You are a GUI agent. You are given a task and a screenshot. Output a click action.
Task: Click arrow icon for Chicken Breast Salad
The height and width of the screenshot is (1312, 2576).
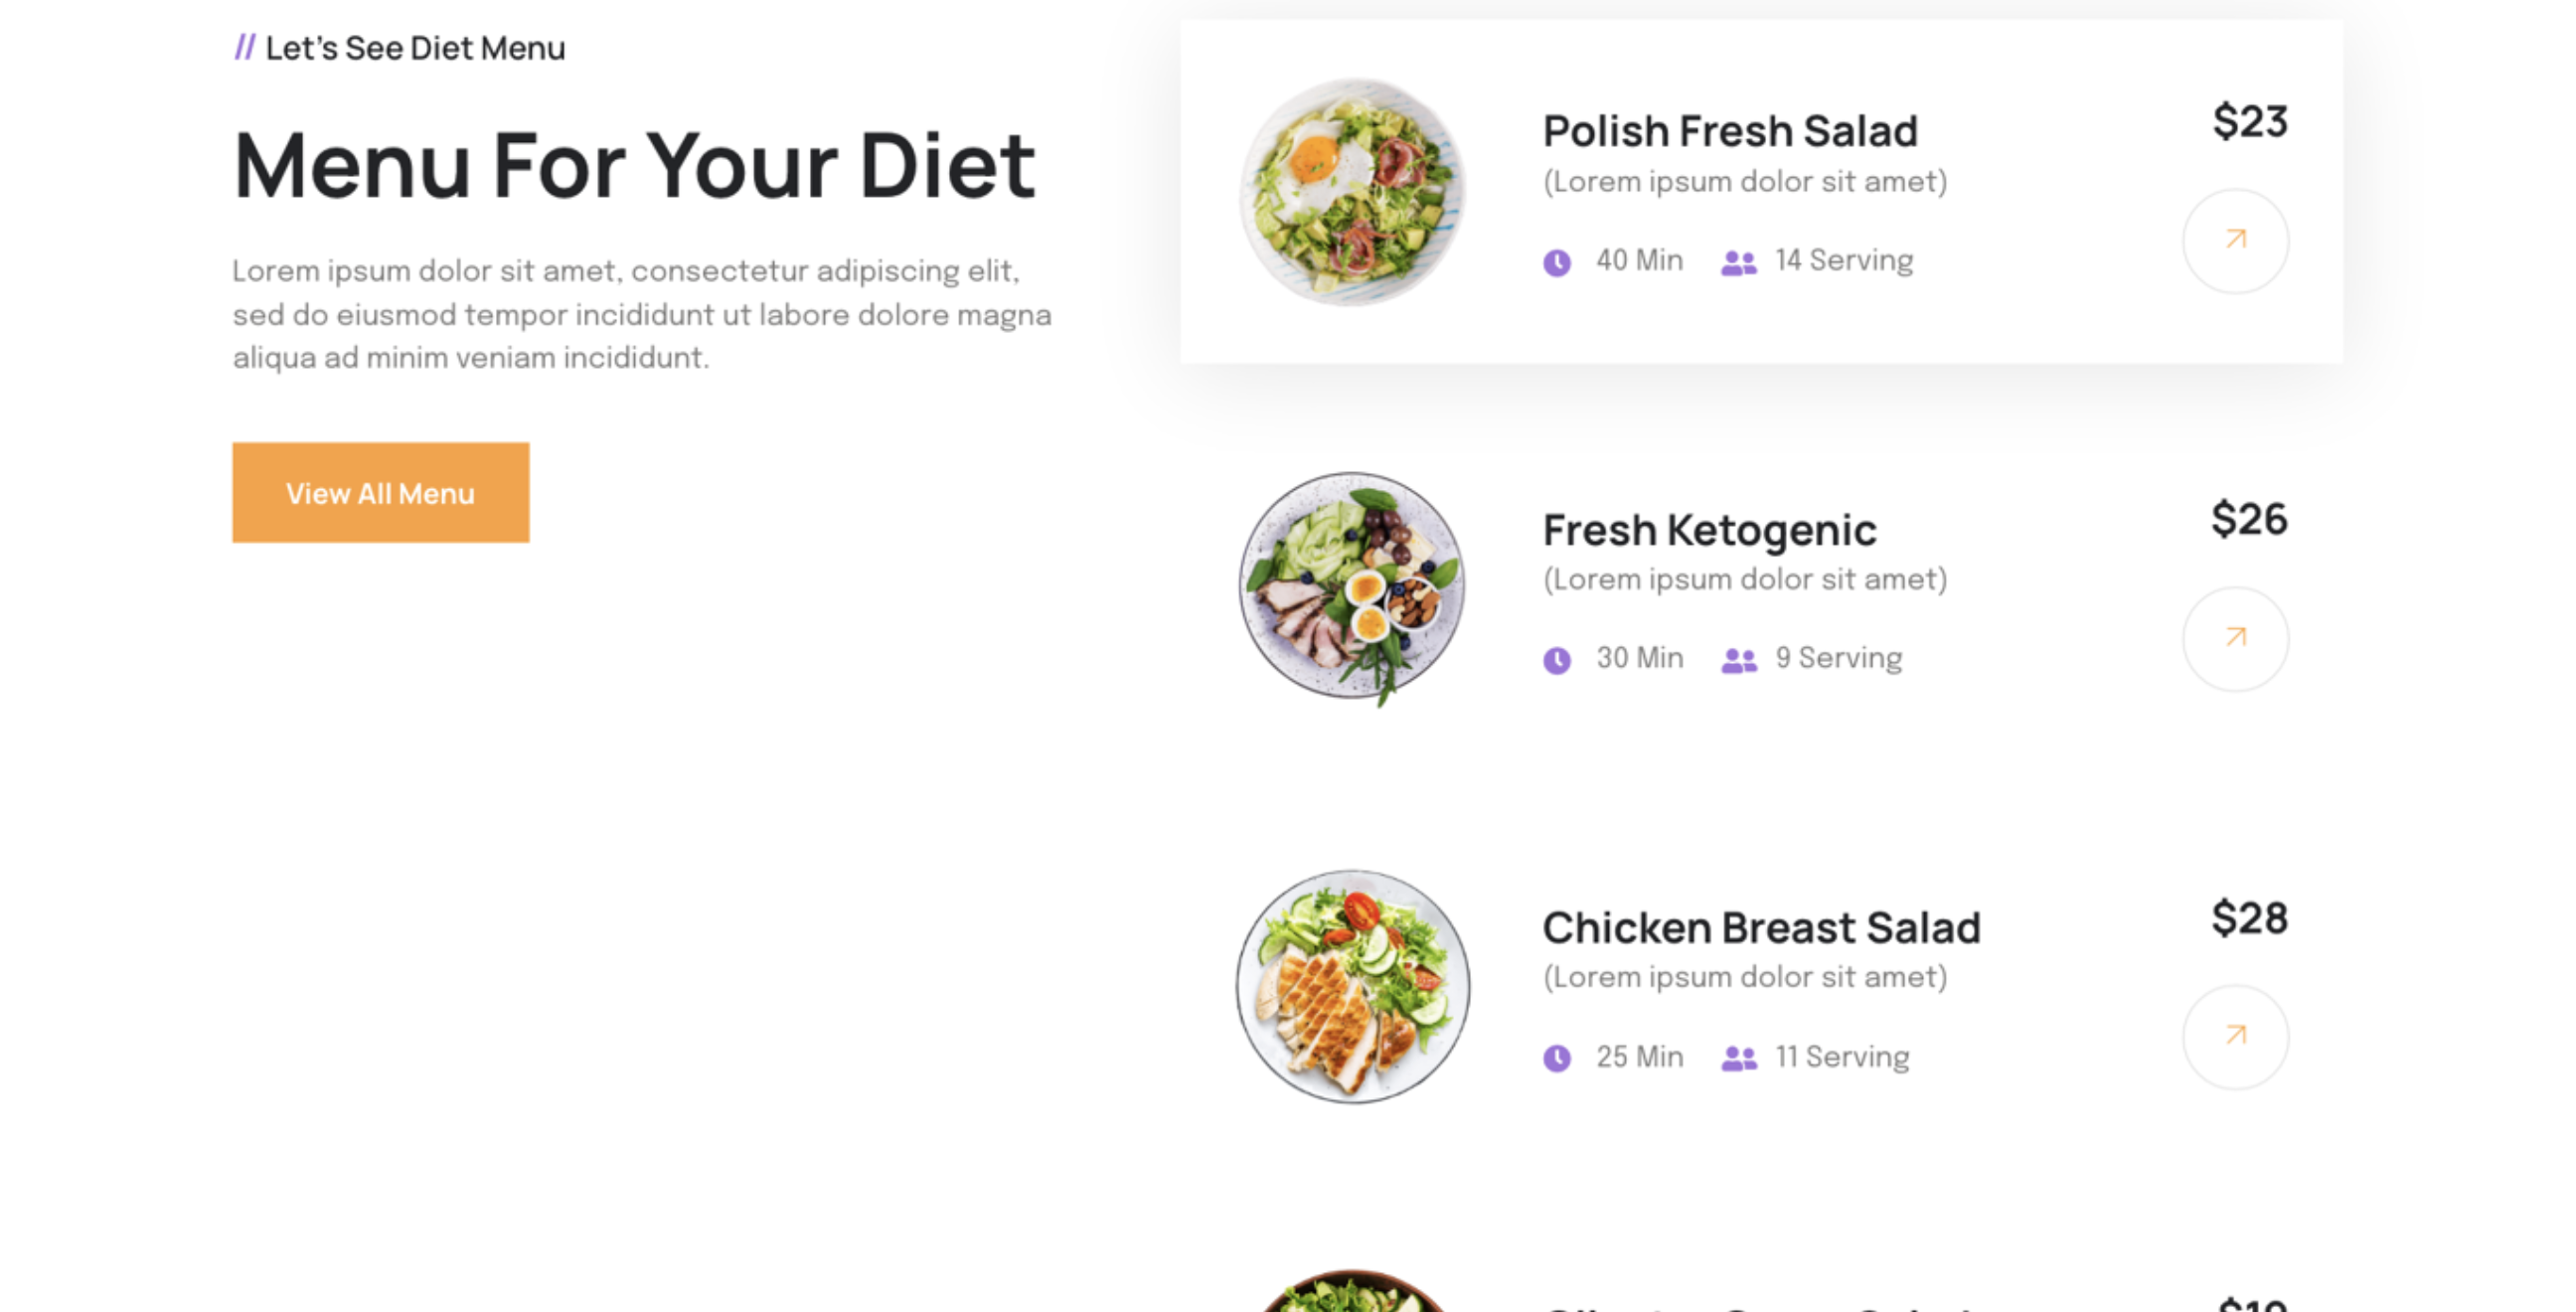coord(2235,1037)
